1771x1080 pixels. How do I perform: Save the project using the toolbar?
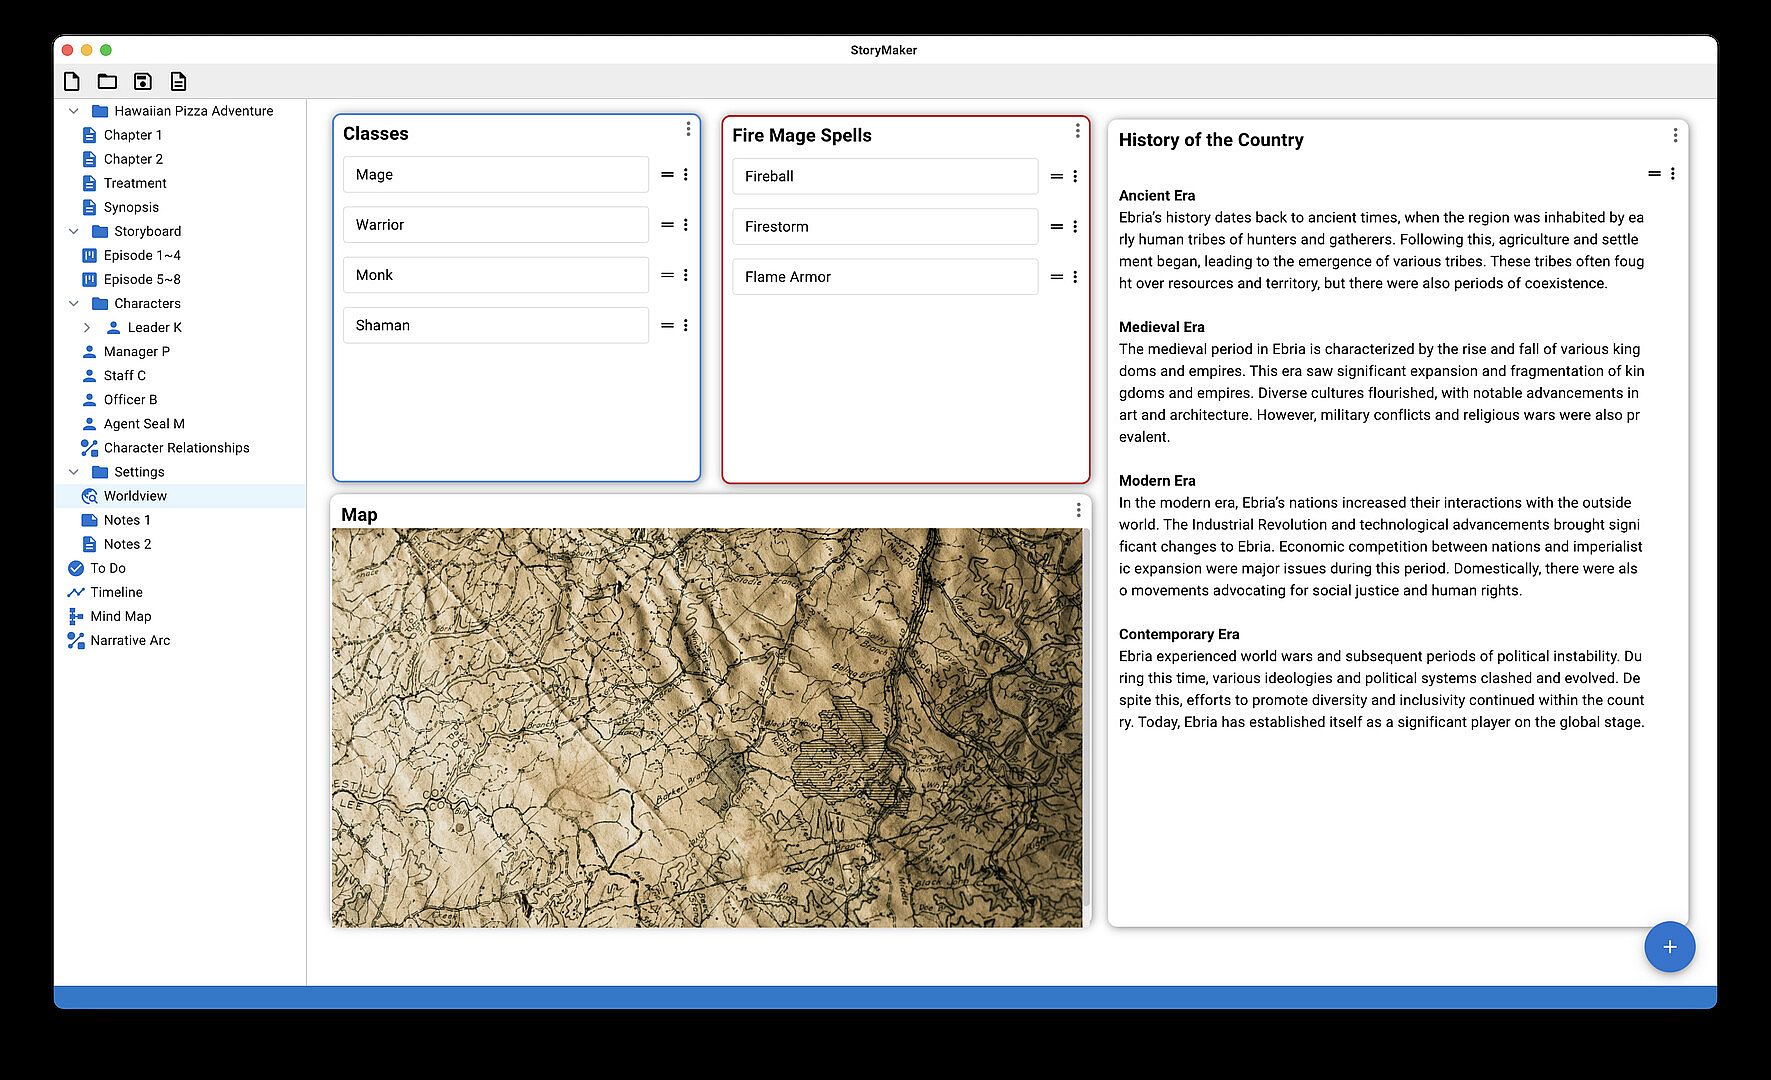(x=143, y=82)
